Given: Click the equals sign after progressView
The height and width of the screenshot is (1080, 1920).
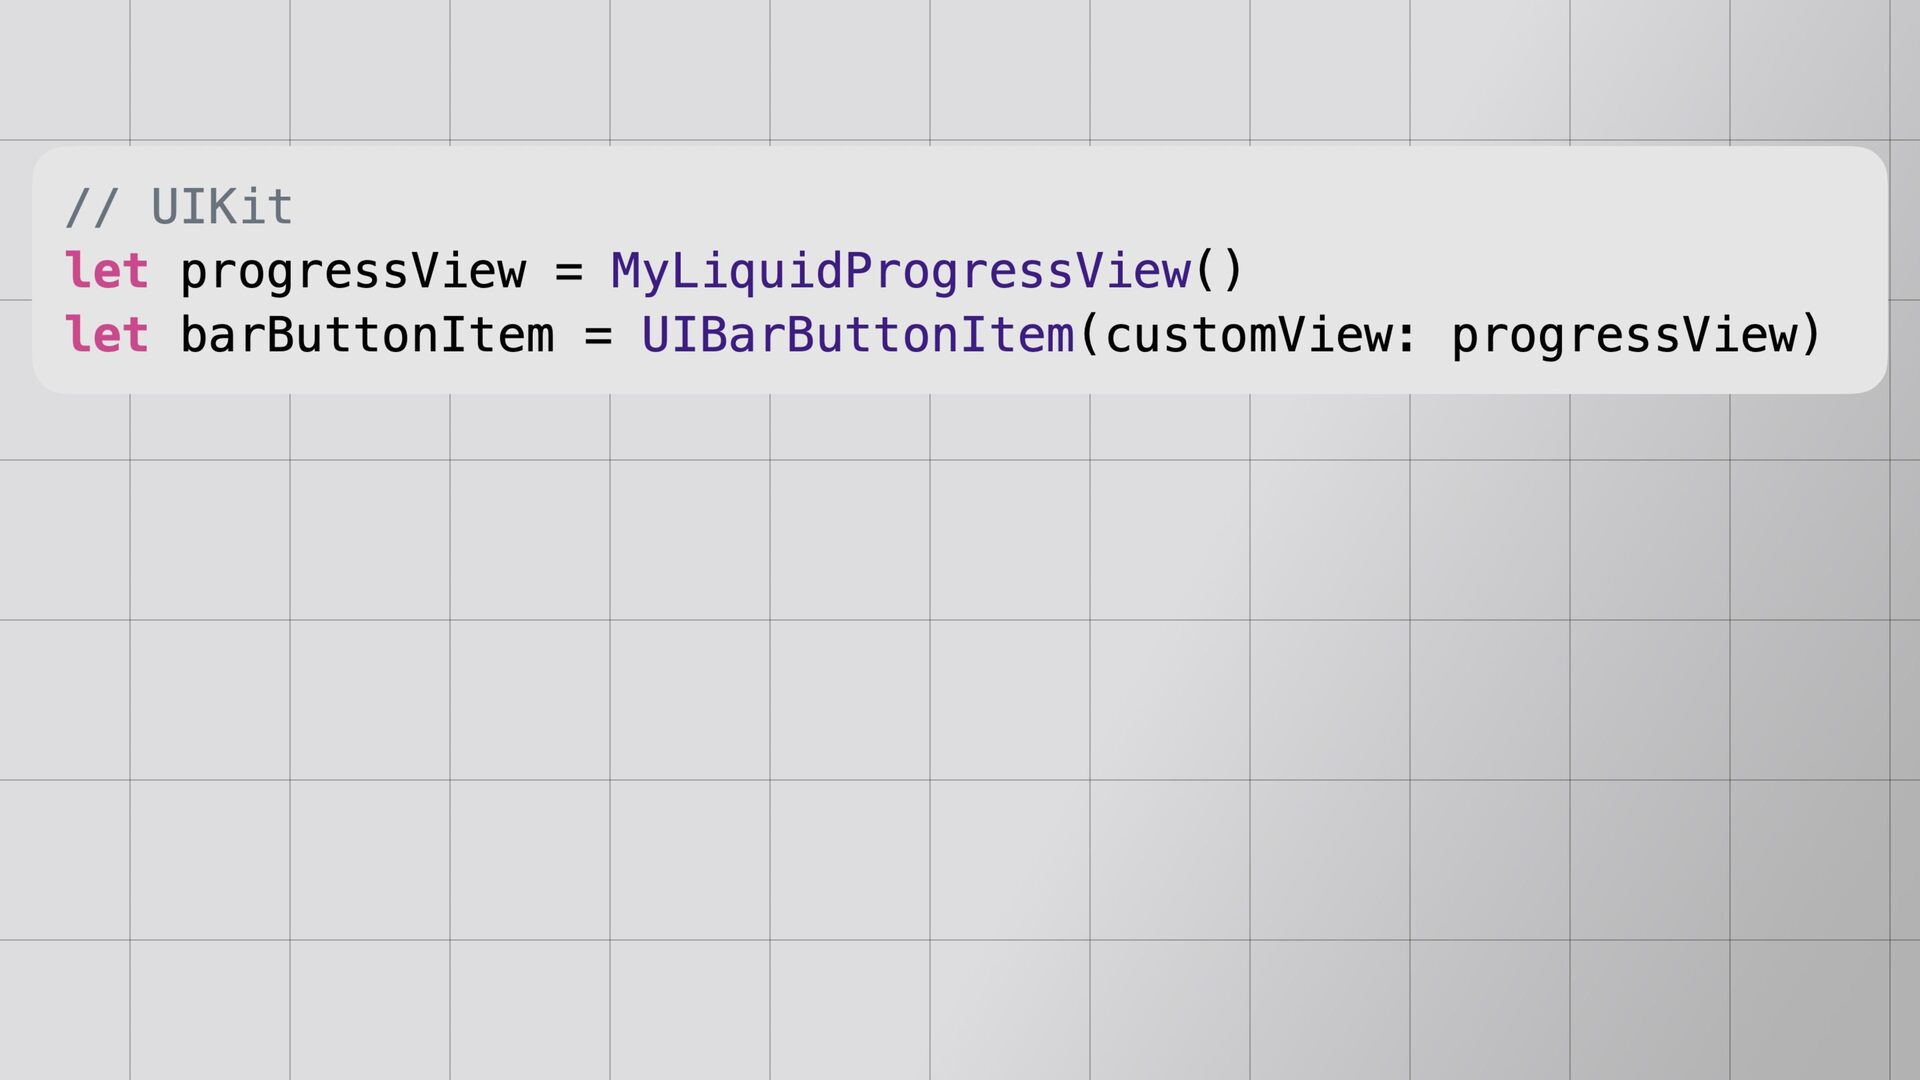Looking at the screenshot, I should pyautogui.click(x=568, y=272).
